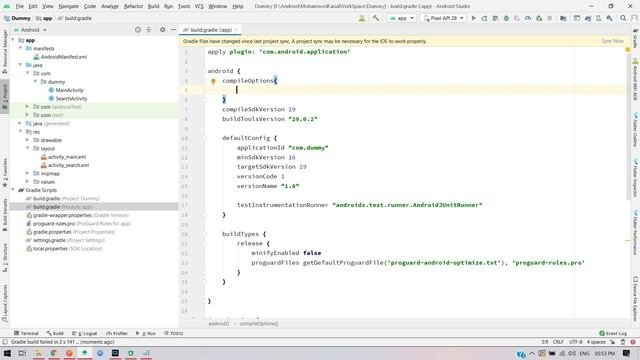Open the TODO tool window
Viewport: 640px width, 360px height.
174,333
